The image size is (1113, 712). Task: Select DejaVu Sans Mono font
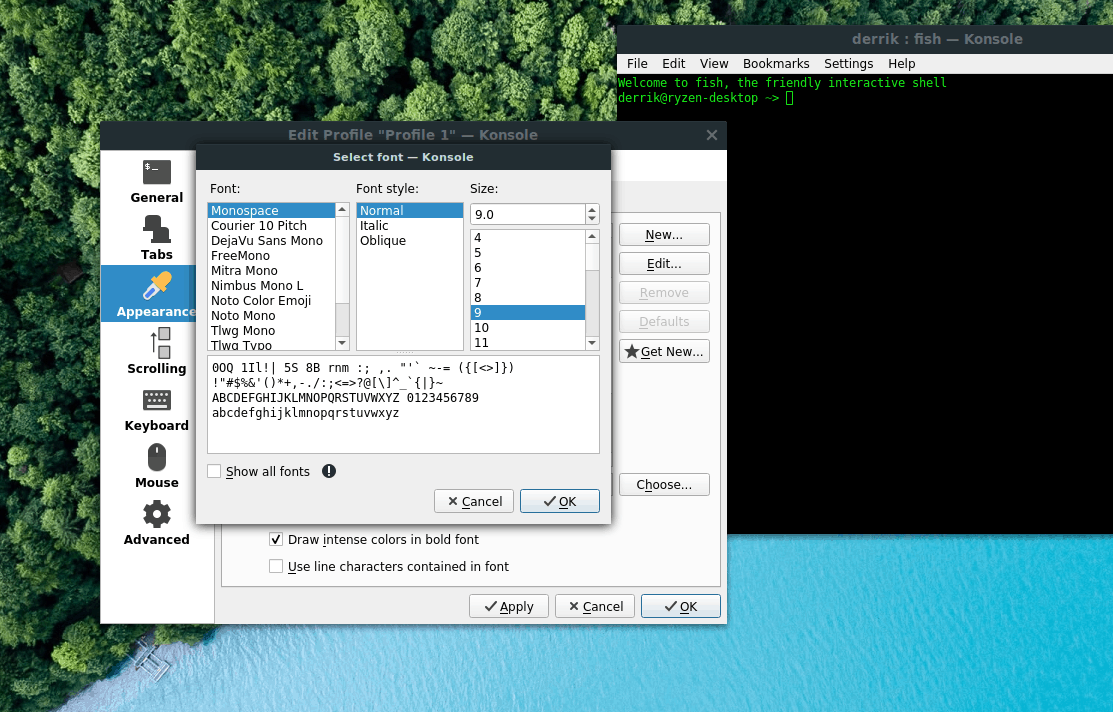coord(271,240)
